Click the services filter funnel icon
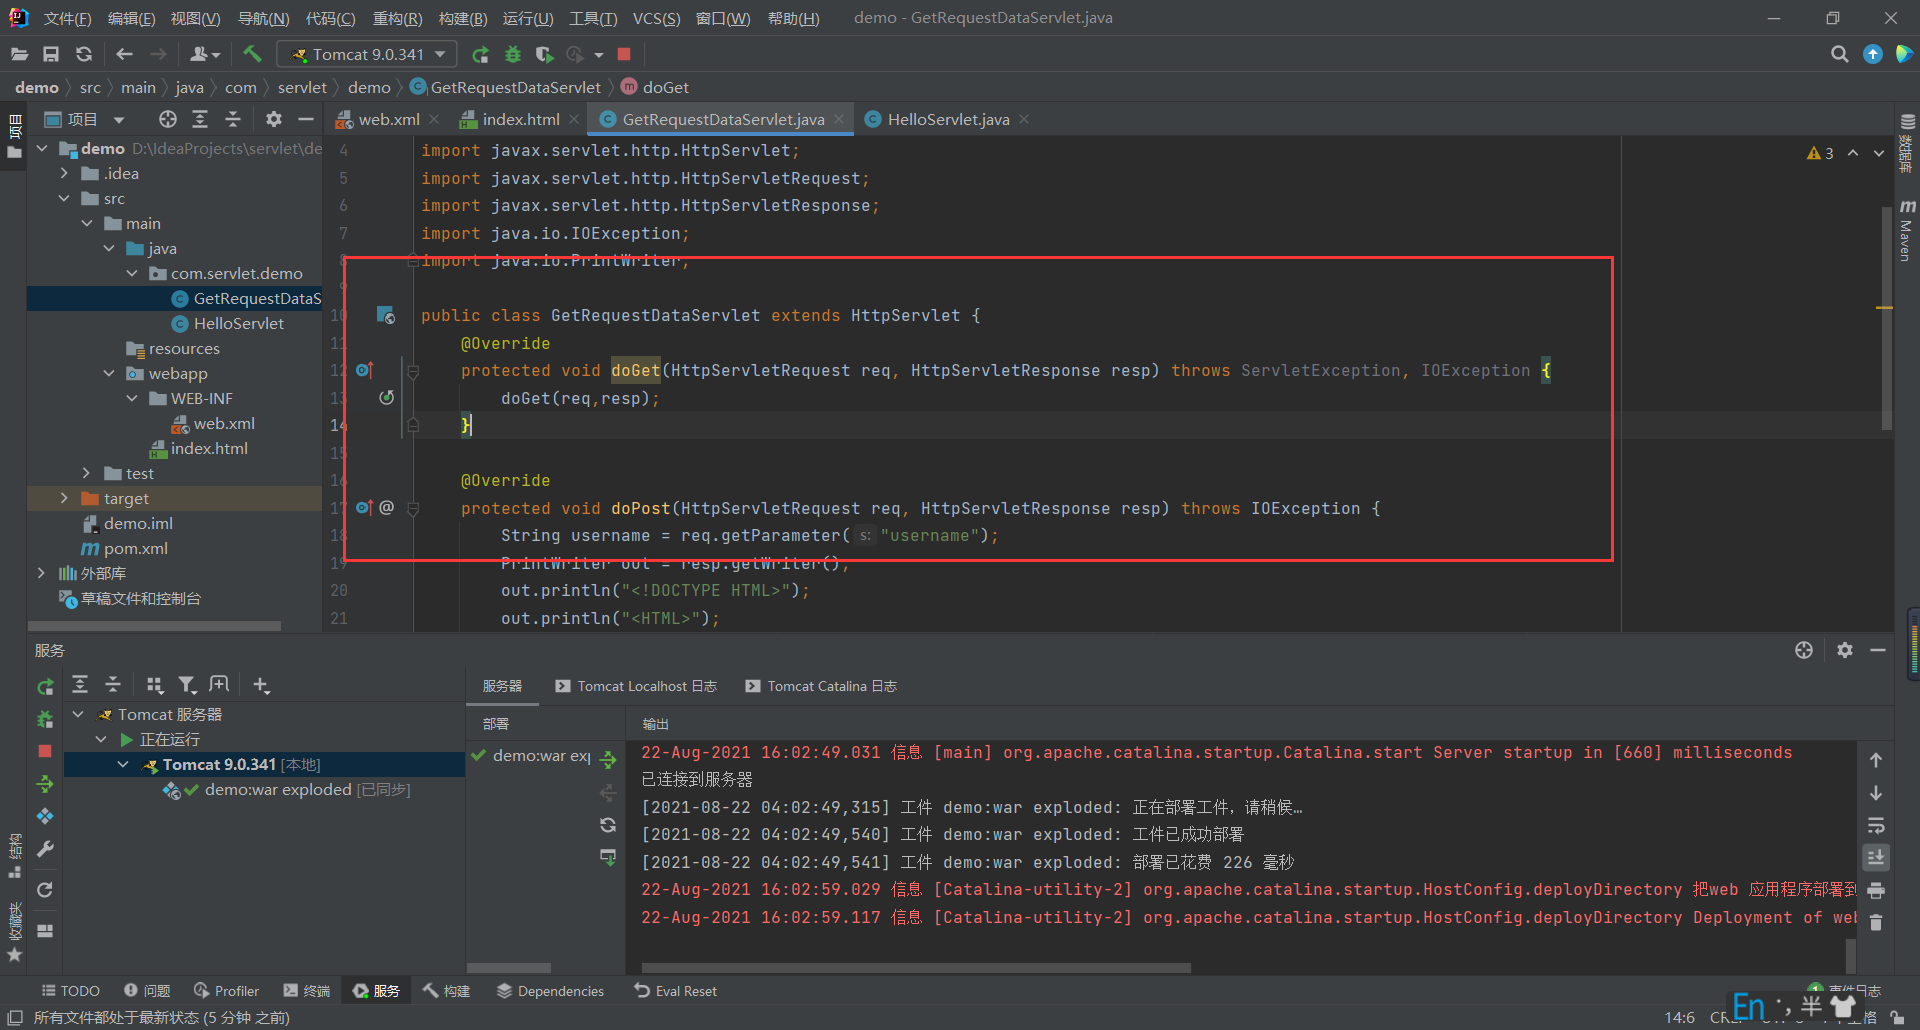Screen dimensions: 1920x1030 click(x=187, y=685)
